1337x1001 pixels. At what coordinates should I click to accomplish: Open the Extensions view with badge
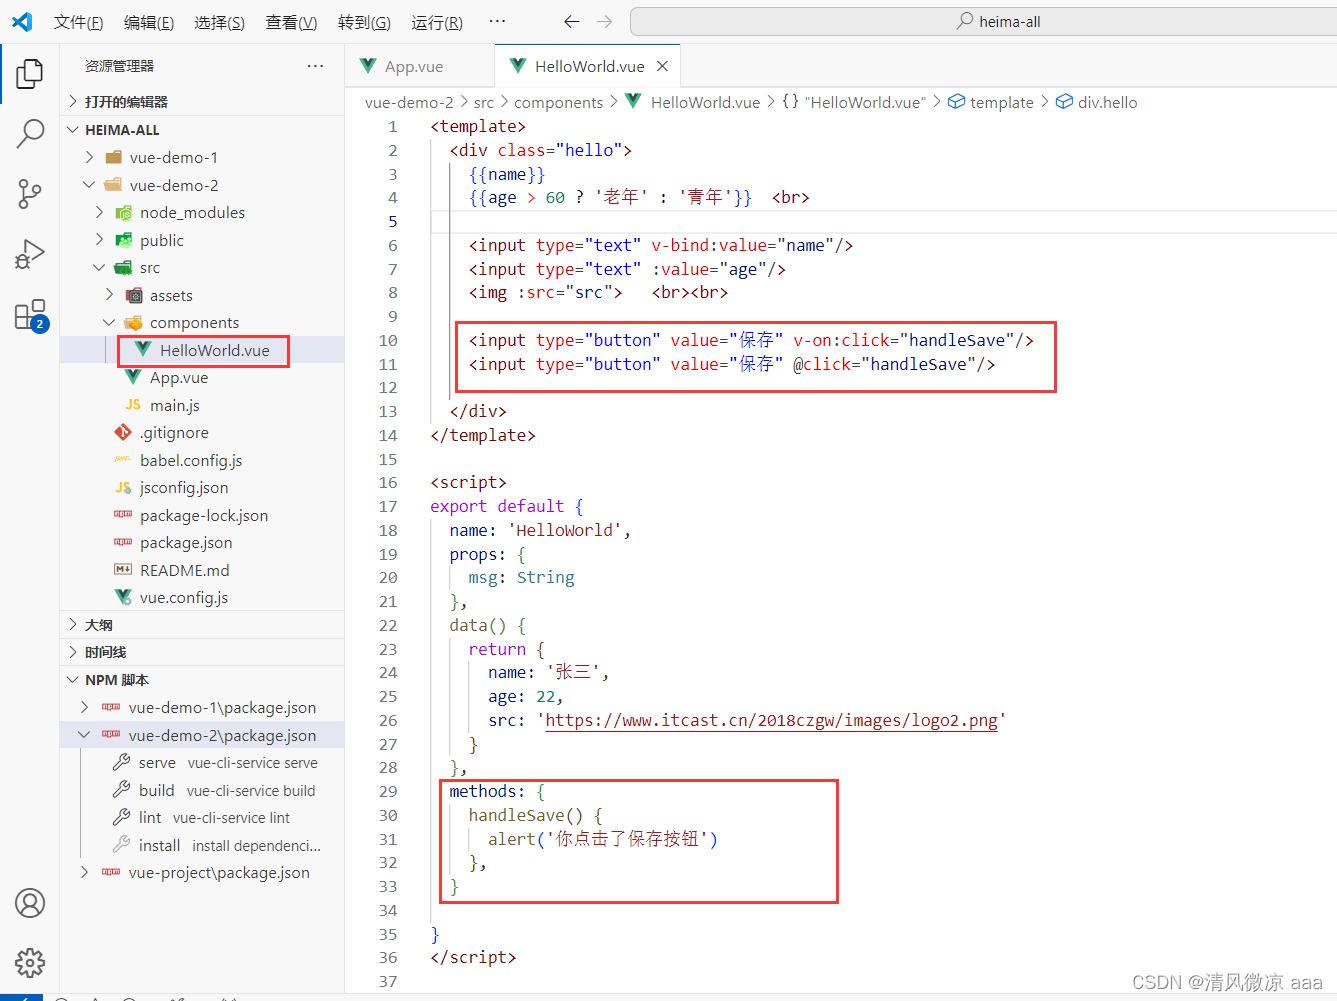pos(30,315)
